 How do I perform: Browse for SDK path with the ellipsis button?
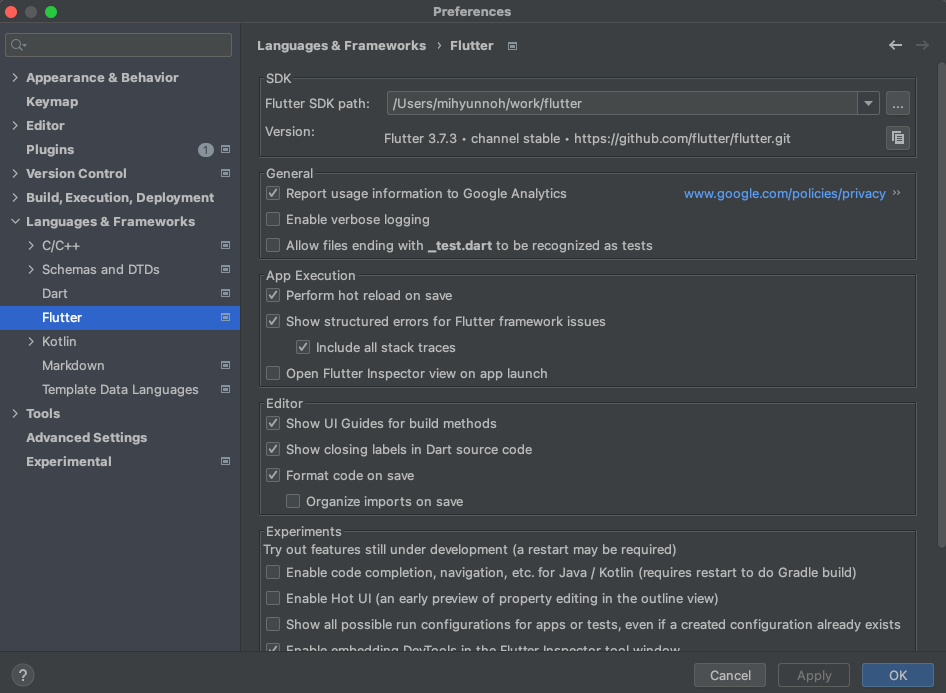click(898, 104)
